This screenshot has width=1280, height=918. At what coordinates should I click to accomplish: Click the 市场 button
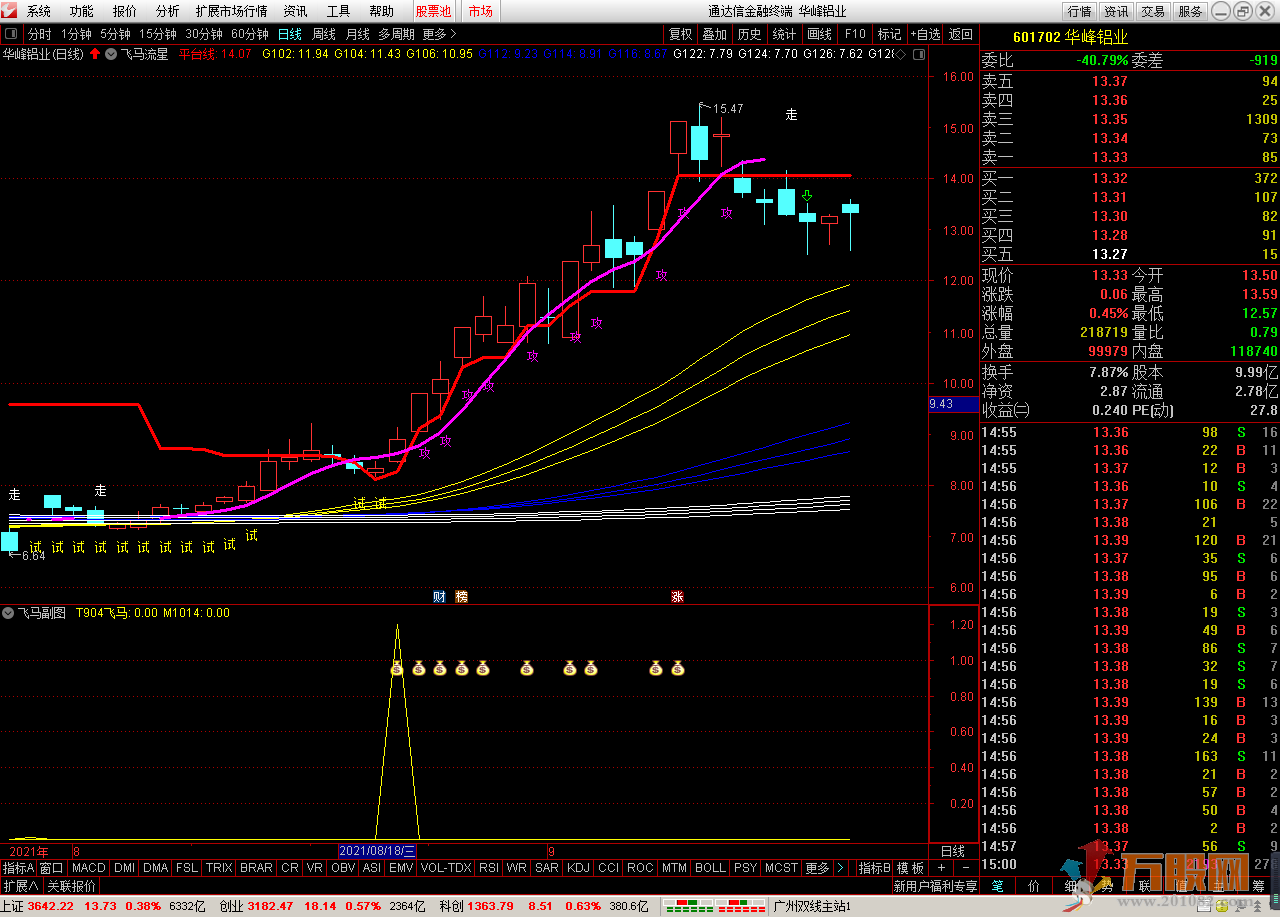coord(480,12)
